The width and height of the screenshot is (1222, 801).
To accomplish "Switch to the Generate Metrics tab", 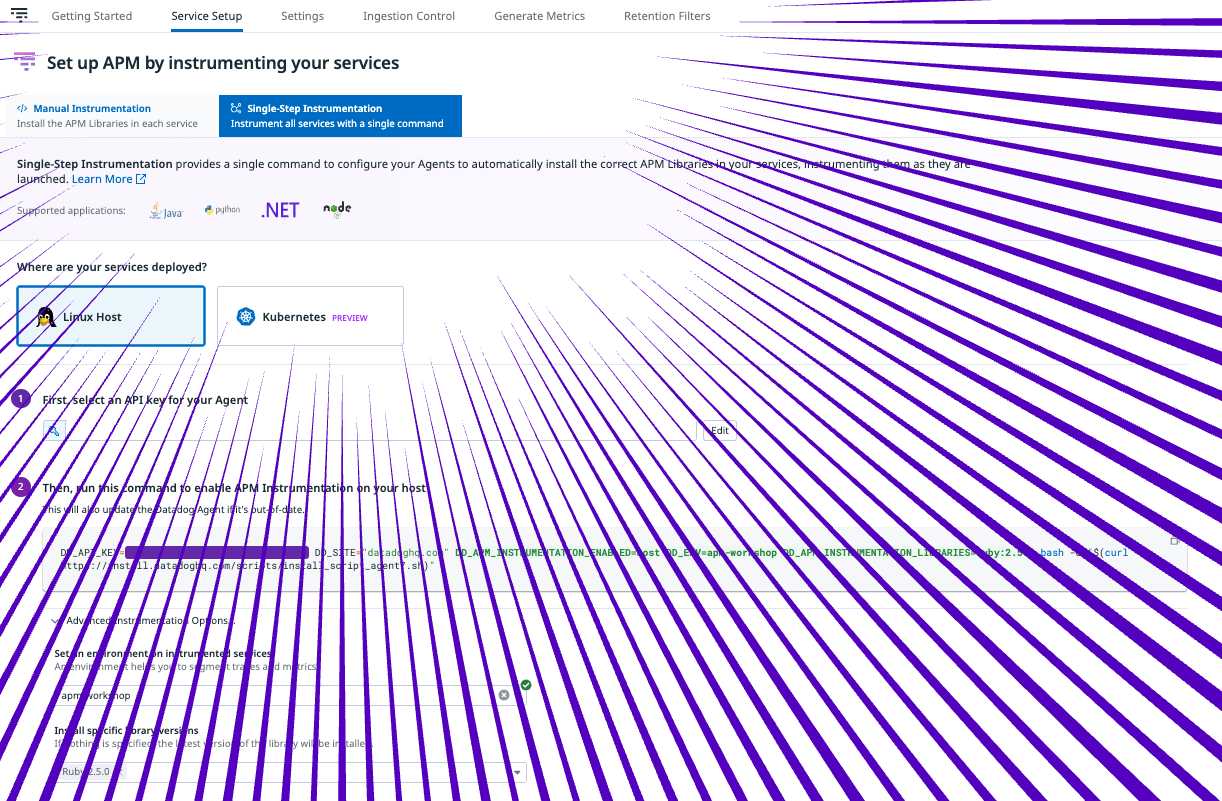I will [x=540, y=16].
